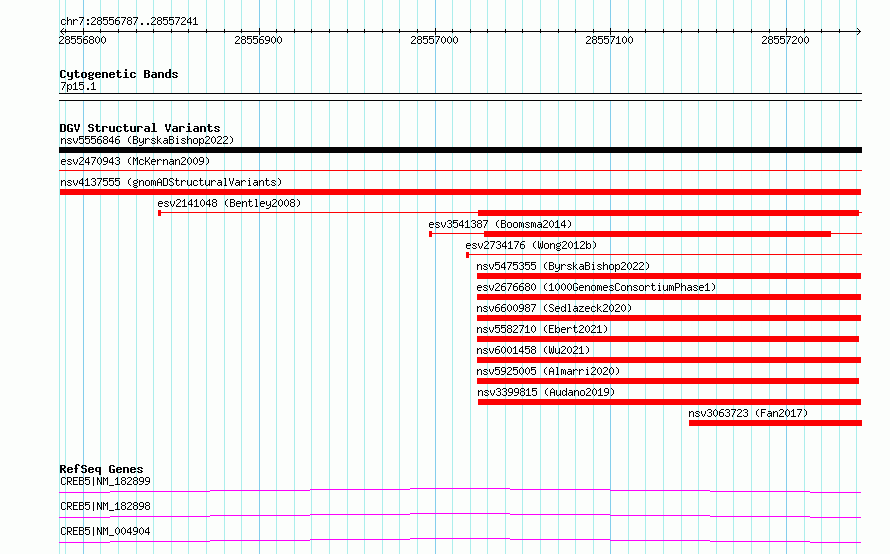
Task: Click the red bar under nsv6600987
Action: click(x=669, y=318)
